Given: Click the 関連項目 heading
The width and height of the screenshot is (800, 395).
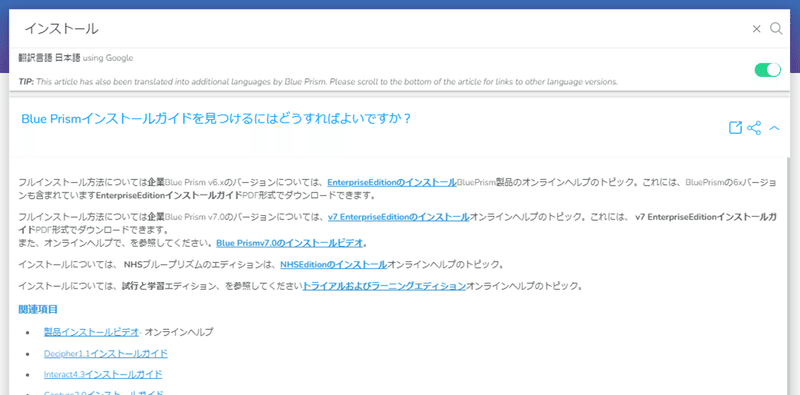Looking at the screenshot, I should coord(38,309).
